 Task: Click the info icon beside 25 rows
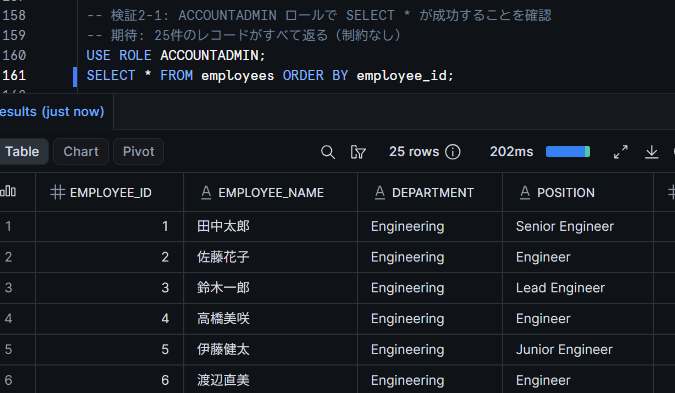(452, 152)
